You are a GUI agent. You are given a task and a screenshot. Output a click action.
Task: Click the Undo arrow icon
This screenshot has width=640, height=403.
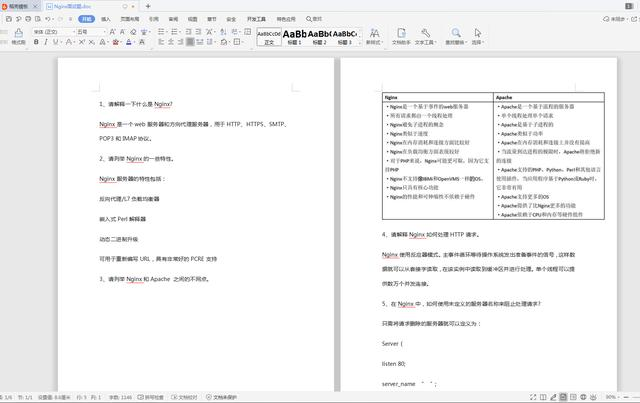coord(48,19)
